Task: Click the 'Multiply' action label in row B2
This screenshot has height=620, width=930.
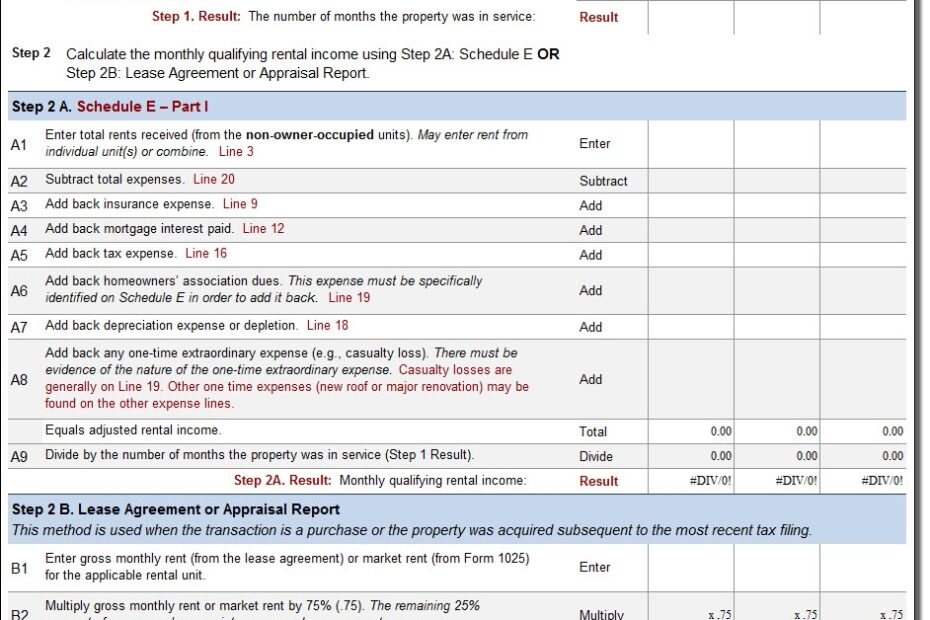Action: (x=601, y=615)
